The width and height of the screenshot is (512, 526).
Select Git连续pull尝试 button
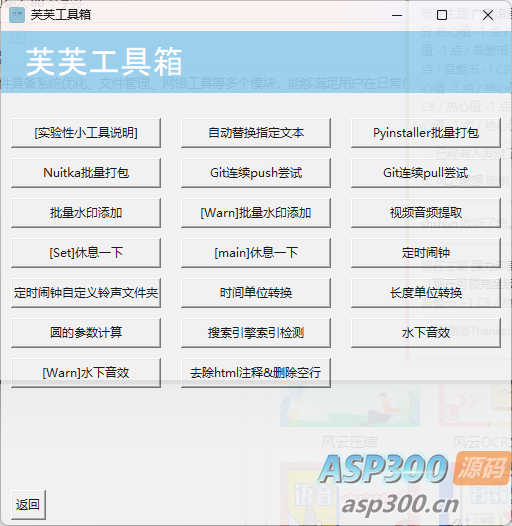pyautogui.click(x=426, y=173)
